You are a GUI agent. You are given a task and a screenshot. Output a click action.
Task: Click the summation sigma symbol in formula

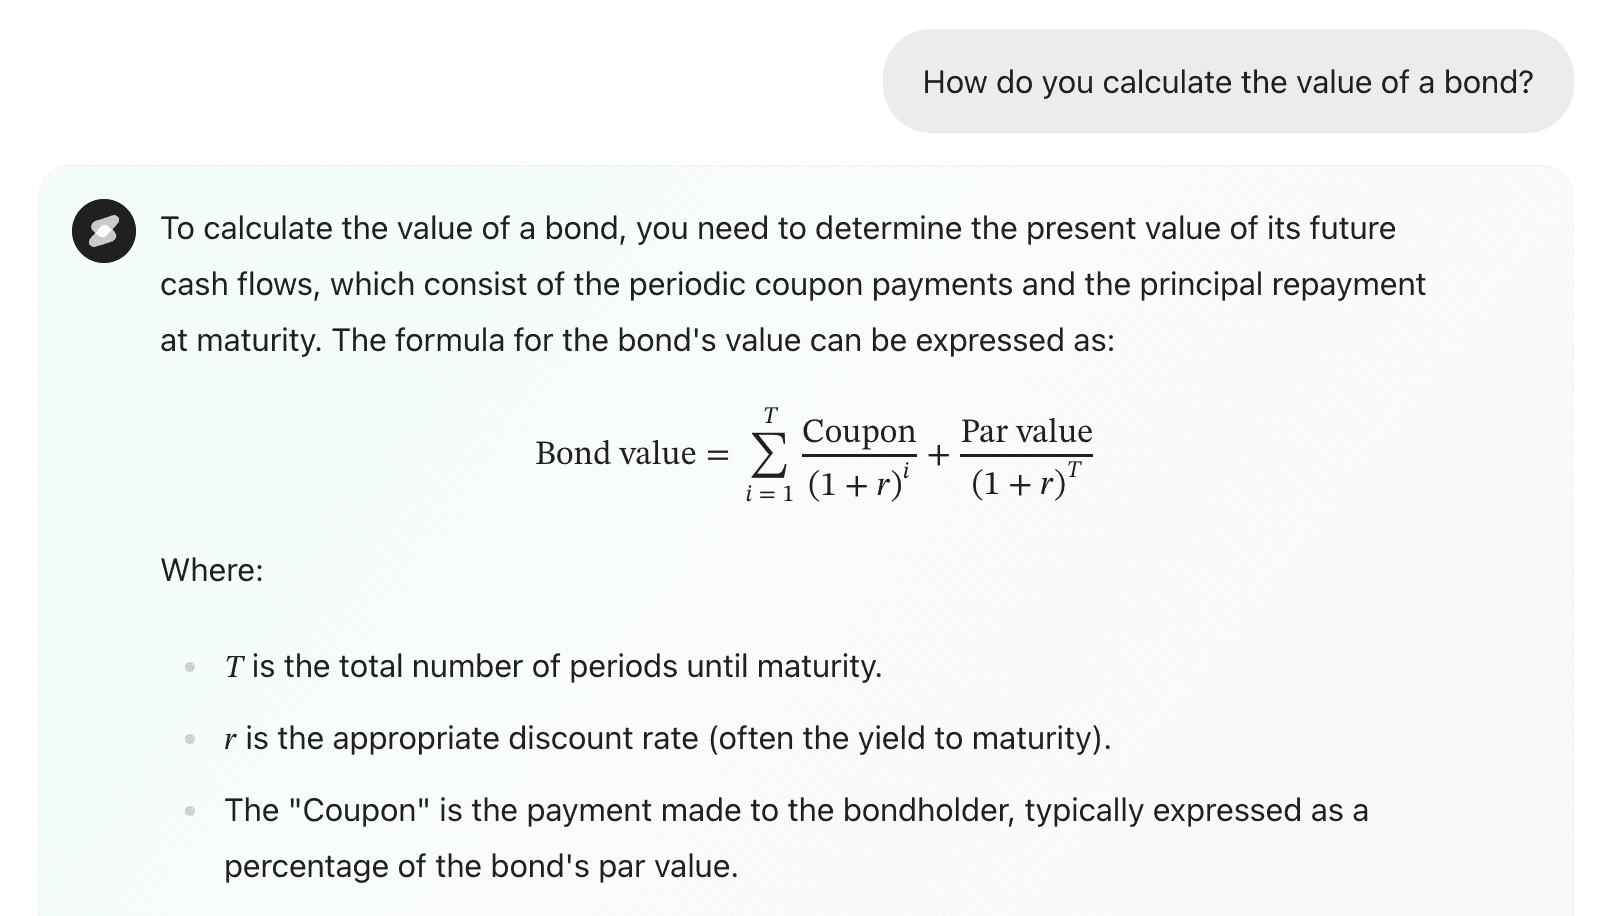(768, 456)
